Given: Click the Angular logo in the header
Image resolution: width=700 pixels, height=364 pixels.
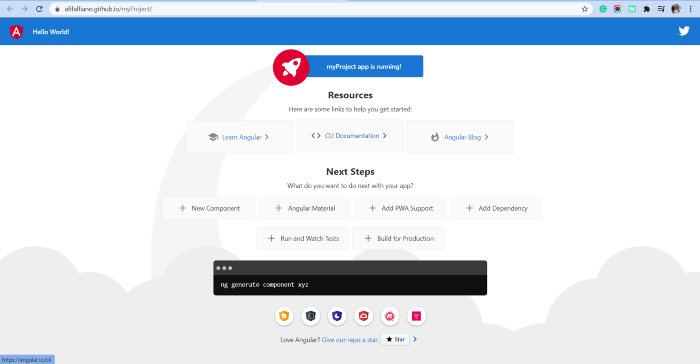Looking at the screenshot, I should pos(16,32).
